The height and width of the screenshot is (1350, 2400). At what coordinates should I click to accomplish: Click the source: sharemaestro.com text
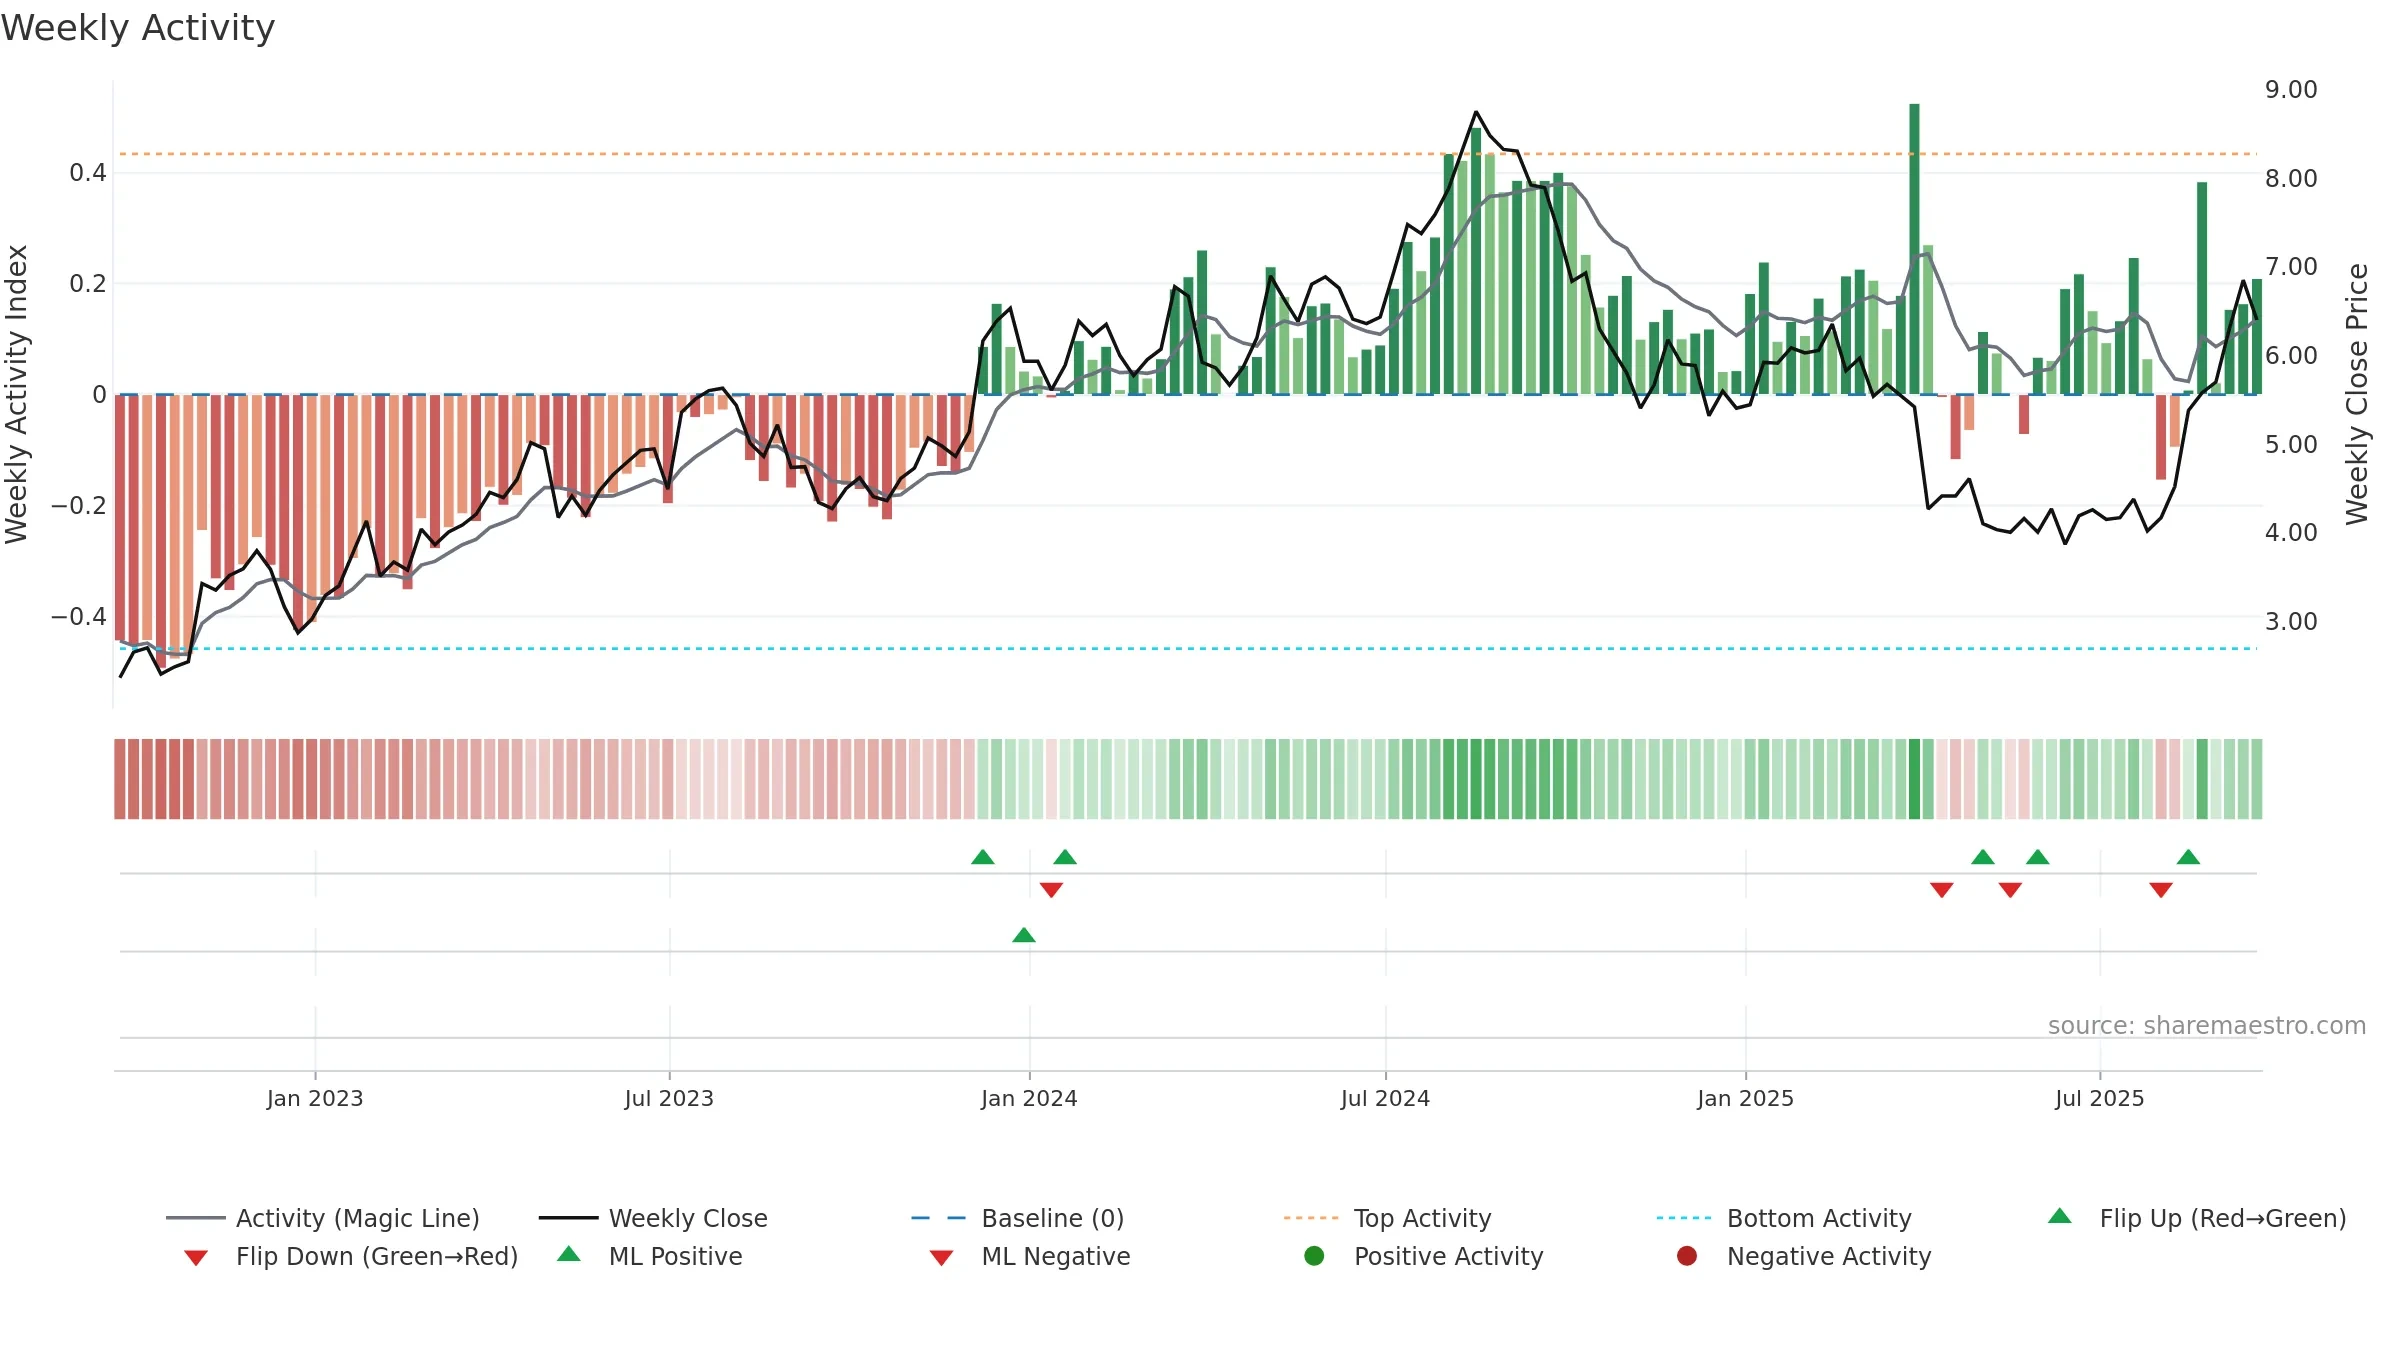click(2207, 1026)
